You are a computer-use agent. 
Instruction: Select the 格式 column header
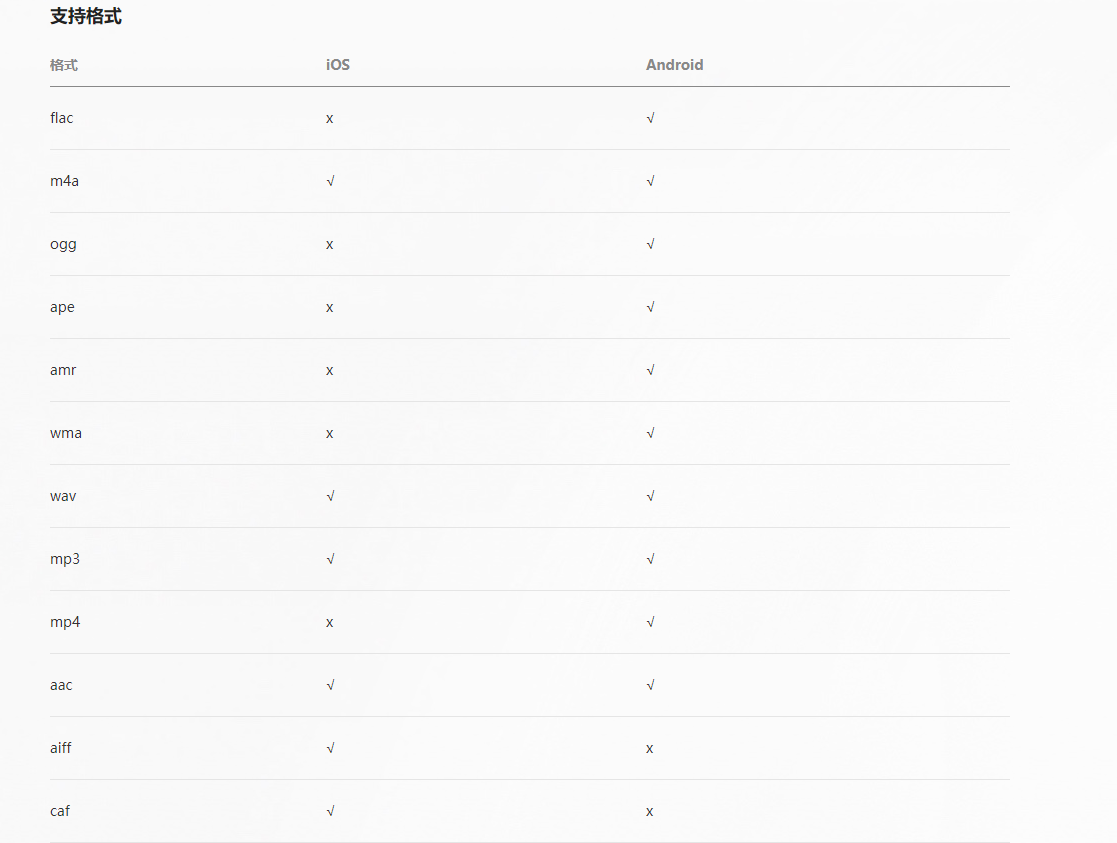[x=63, y=65]
